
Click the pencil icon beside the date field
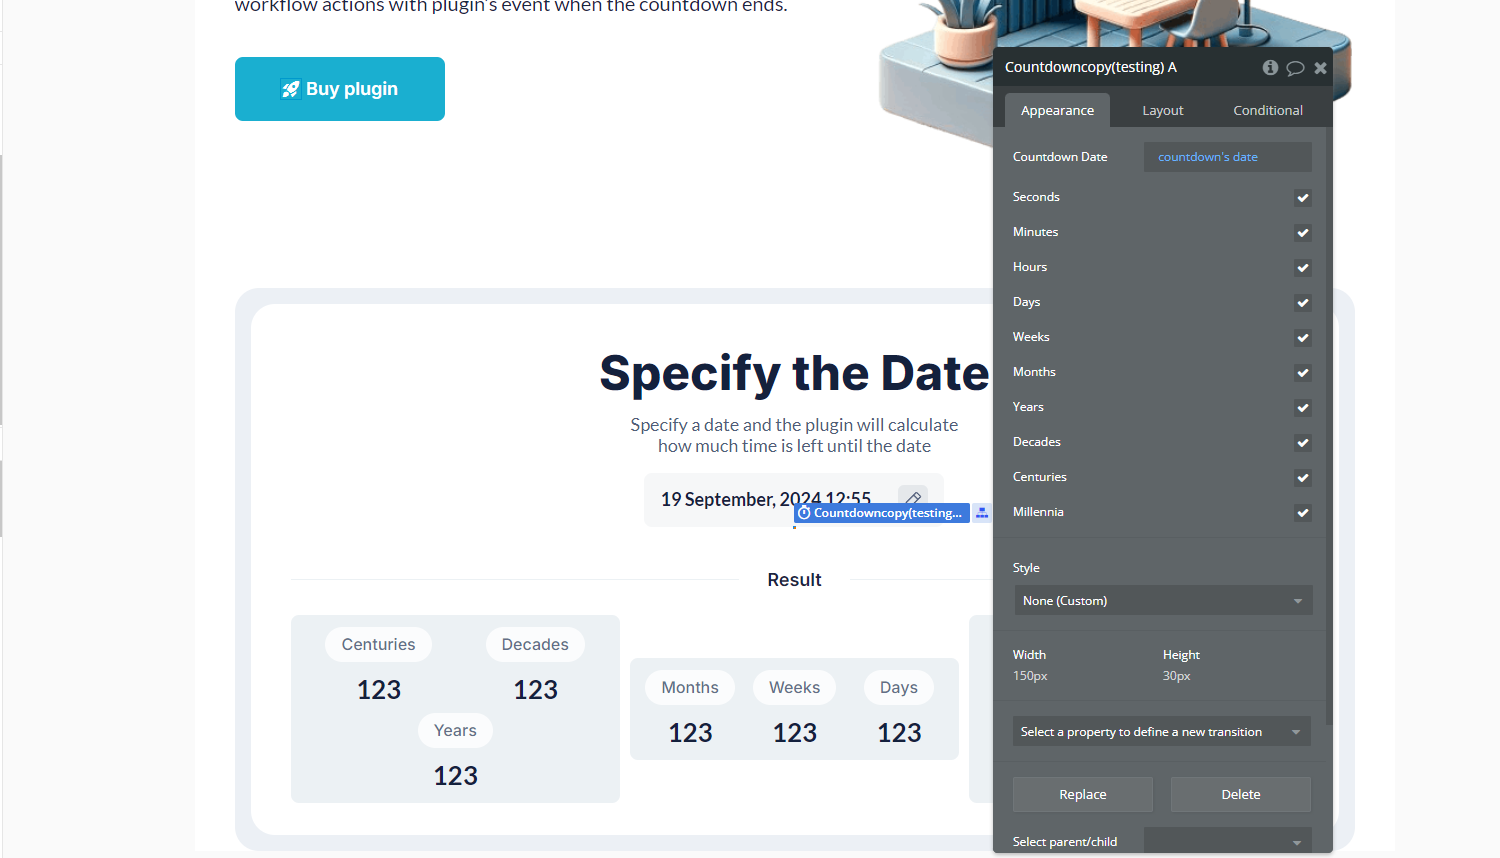[912, 498]
